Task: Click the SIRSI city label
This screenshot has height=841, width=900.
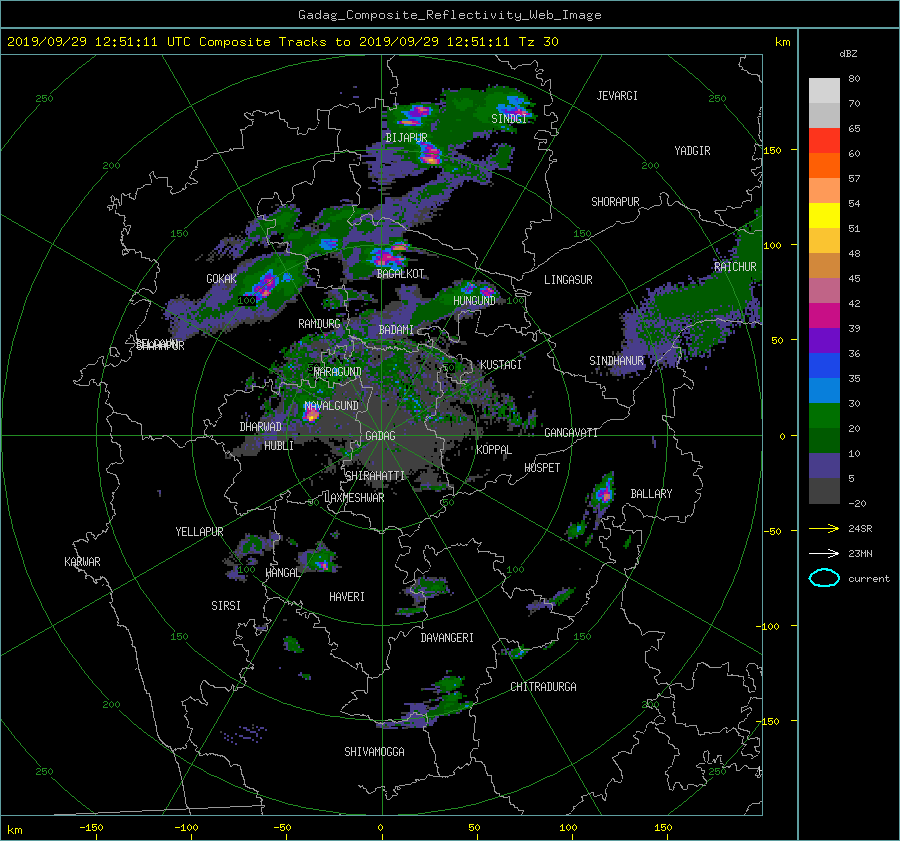Action: coord(226,606)
